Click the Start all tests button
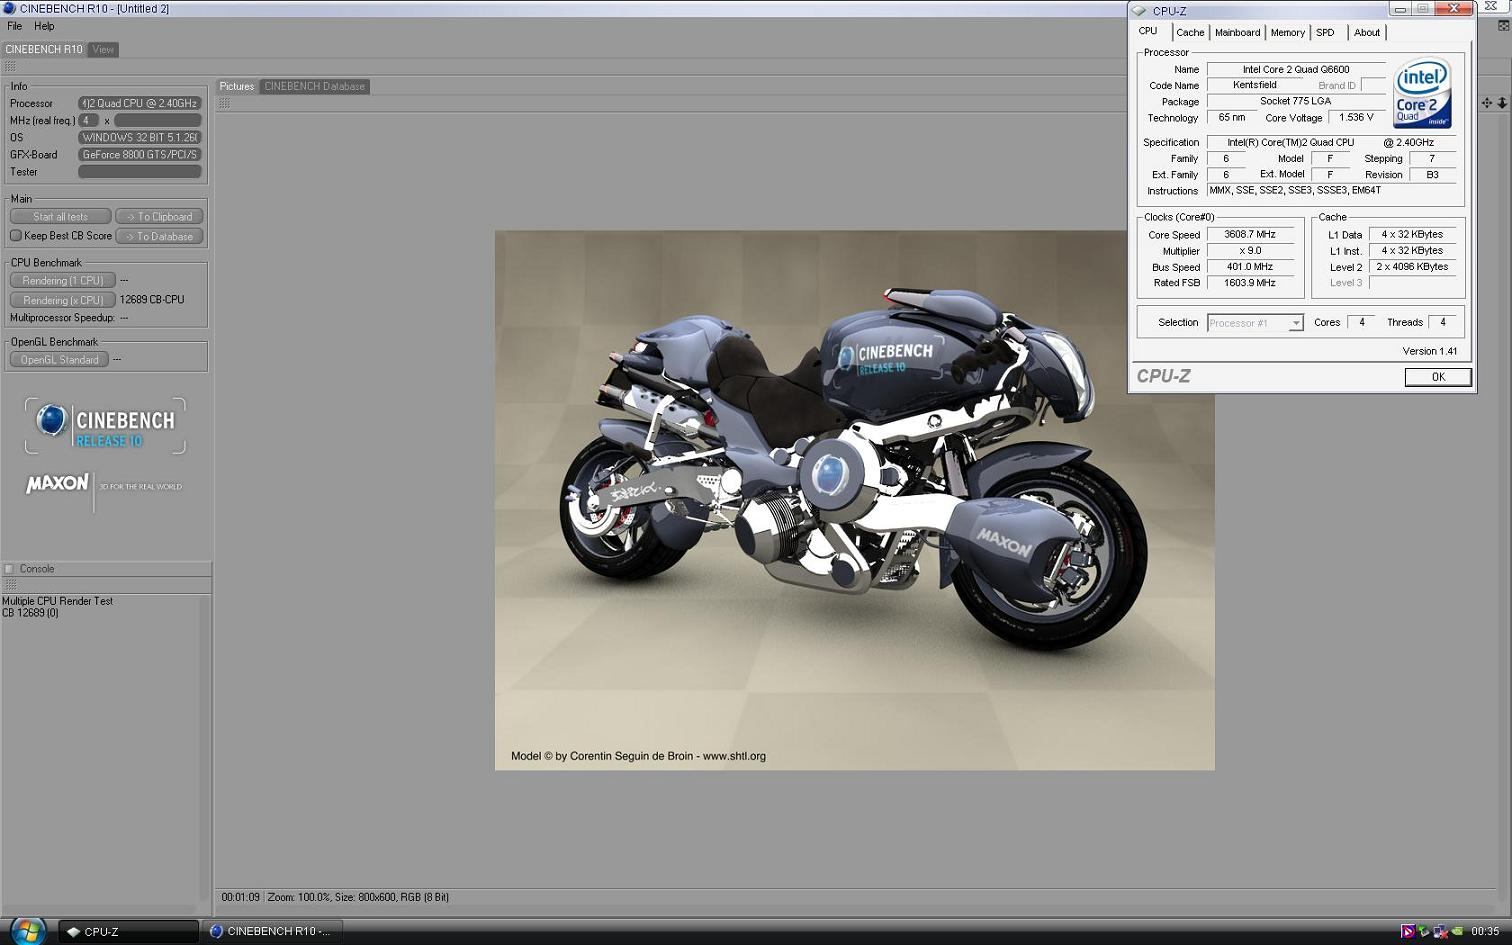Screen dimensions: 1512x945 click(x=60, y=217)
